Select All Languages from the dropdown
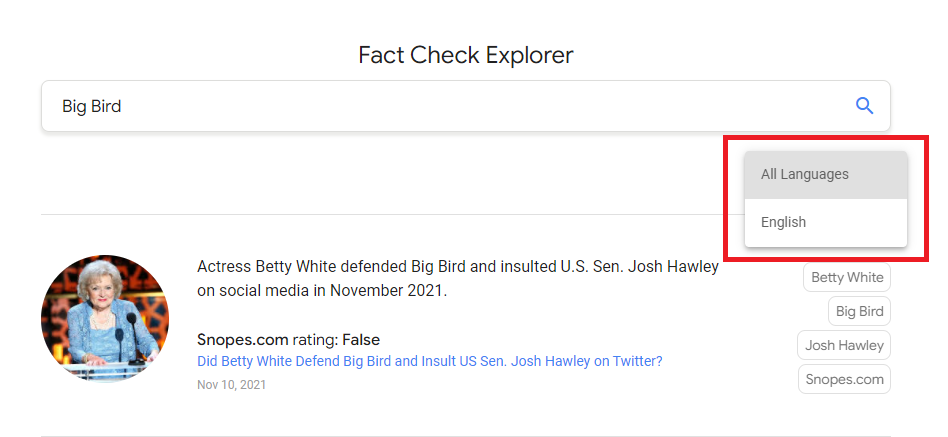The height and width of the screenshot is (437, 948). [805, 174]
